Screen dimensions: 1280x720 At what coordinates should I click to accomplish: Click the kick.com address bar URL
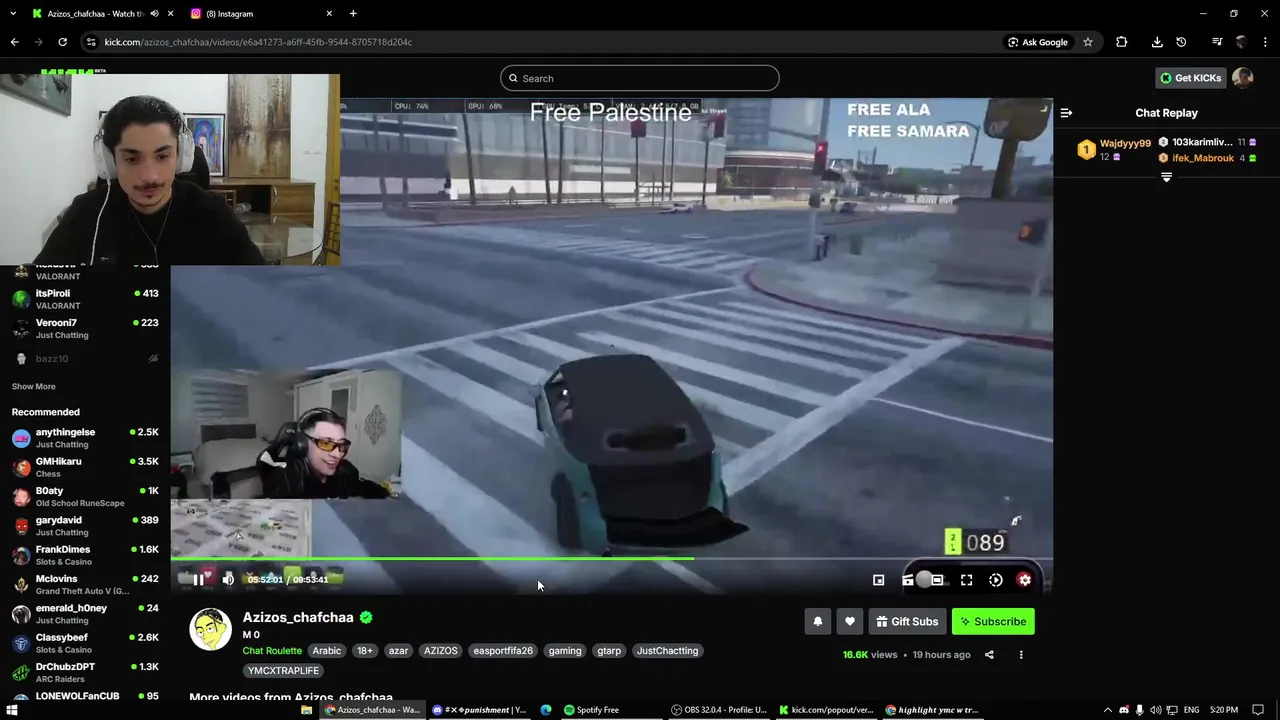pyautogui.click(x=258, y=42)
